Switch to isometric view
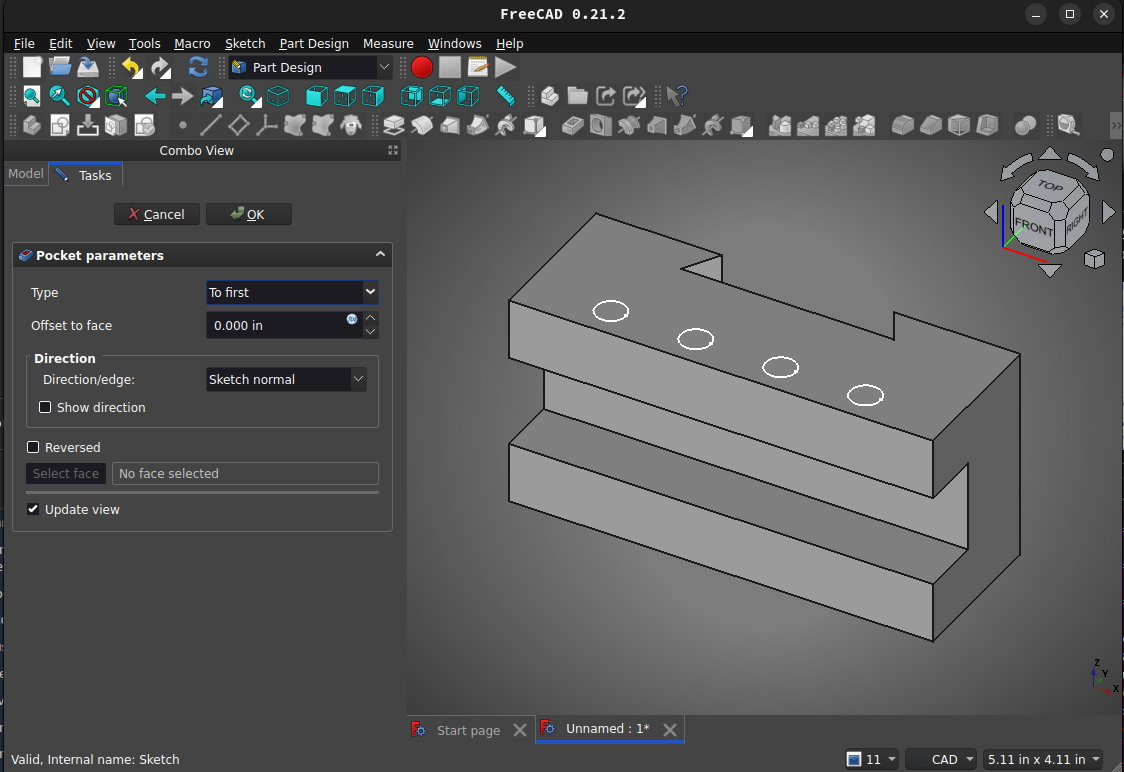The height and width of the screenshot is (772, 1124). tap(278, 96)
